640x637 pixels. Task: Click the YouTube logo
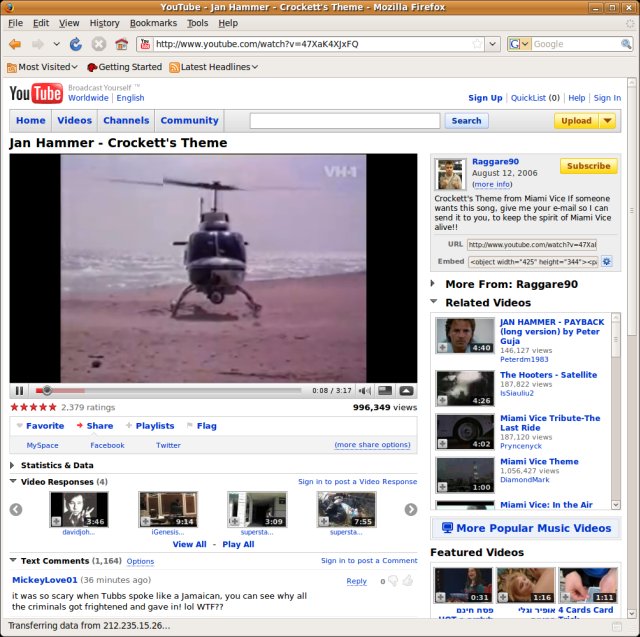pyautogui.click(x=36, y=93)
